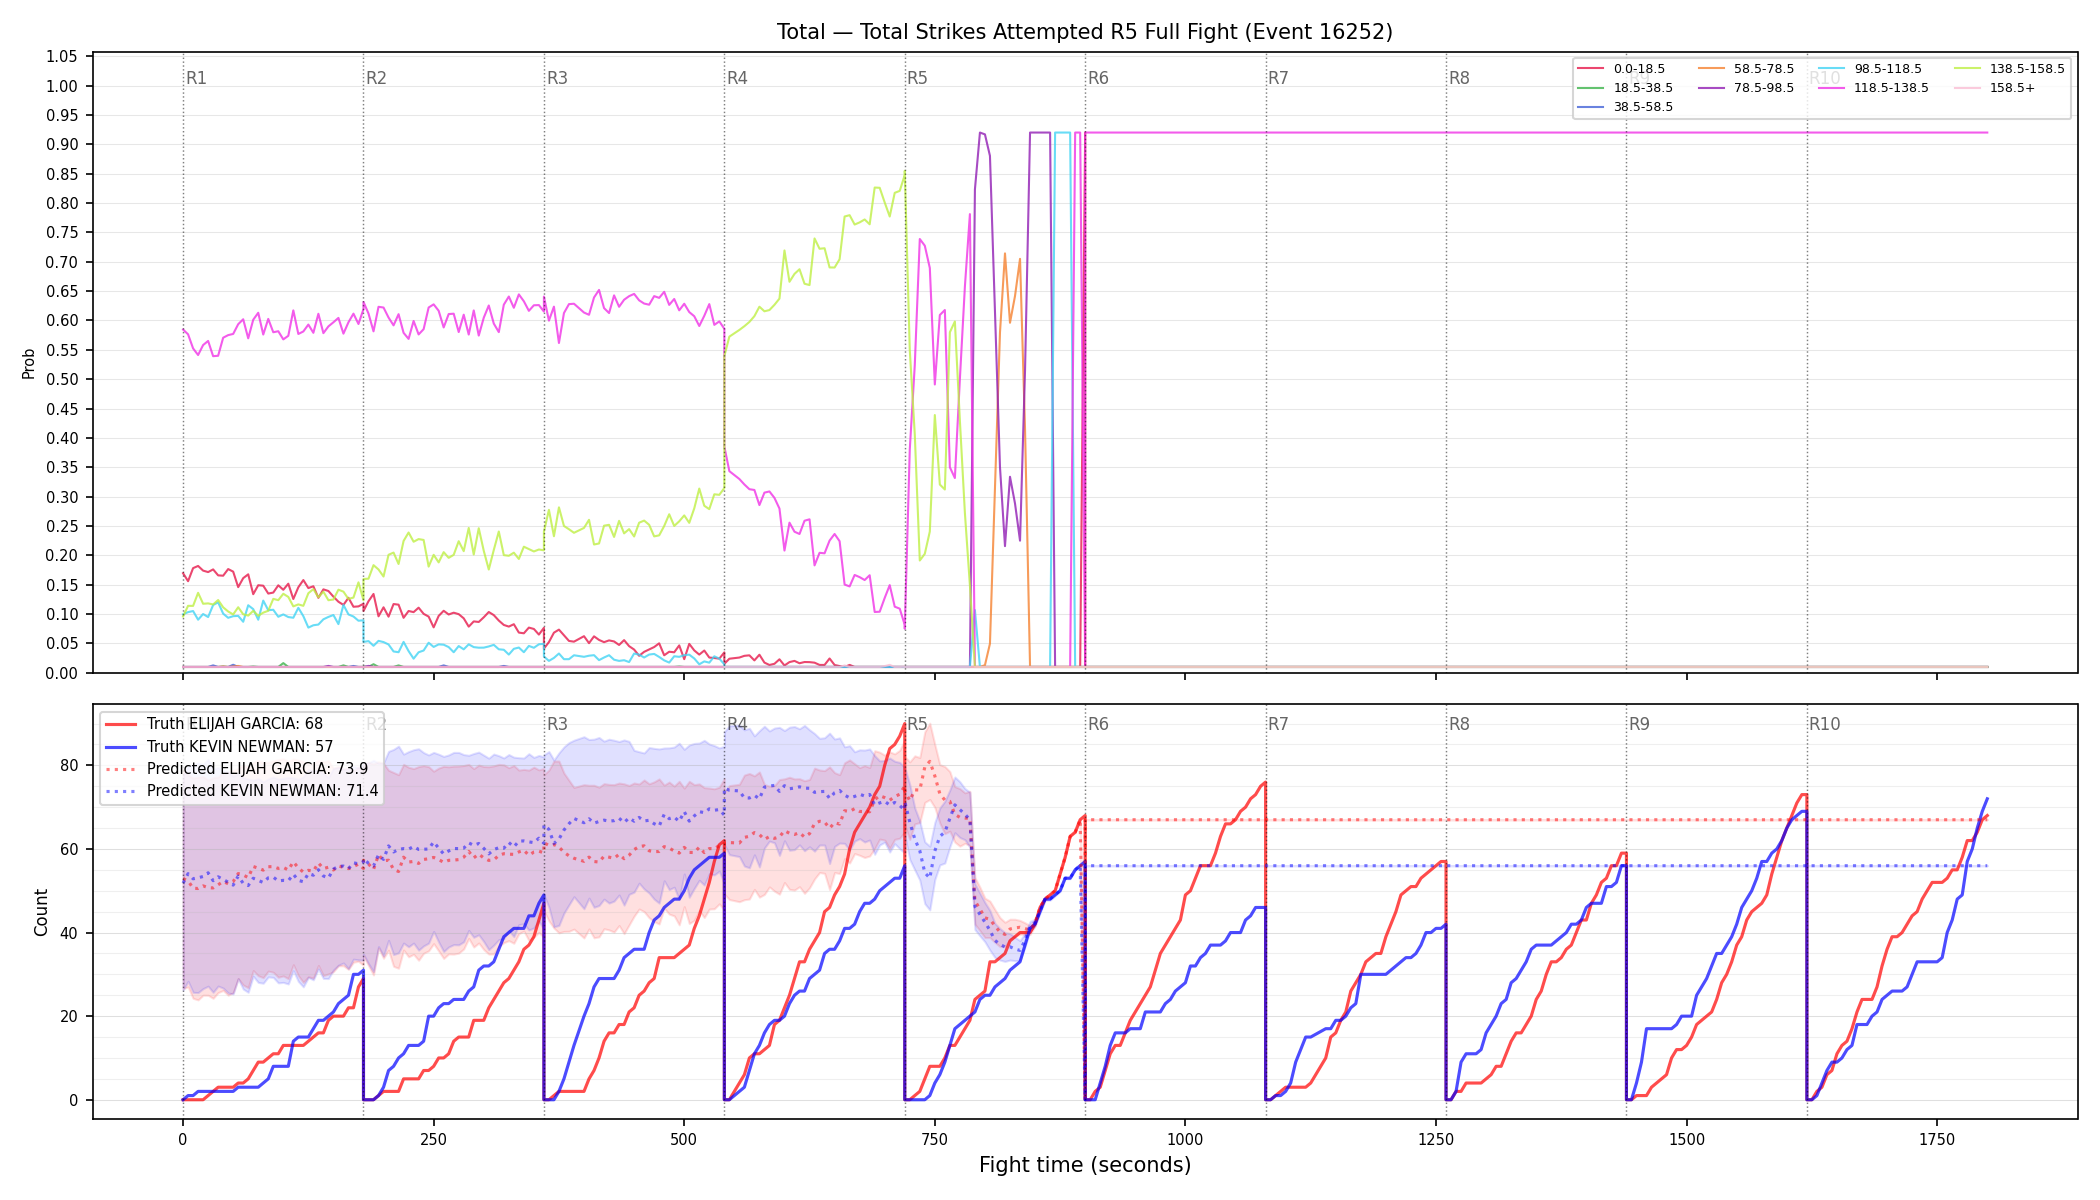Click the 'Count' y-axis label

coord(41,912)
